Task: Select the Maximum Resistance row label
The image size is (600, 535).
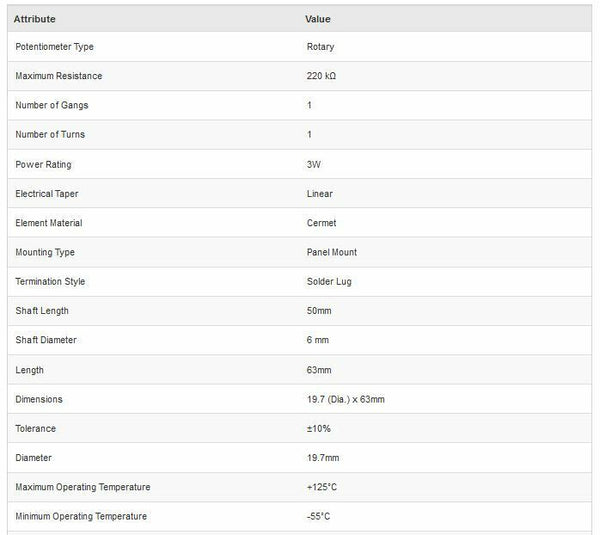Action: (59, 76)
